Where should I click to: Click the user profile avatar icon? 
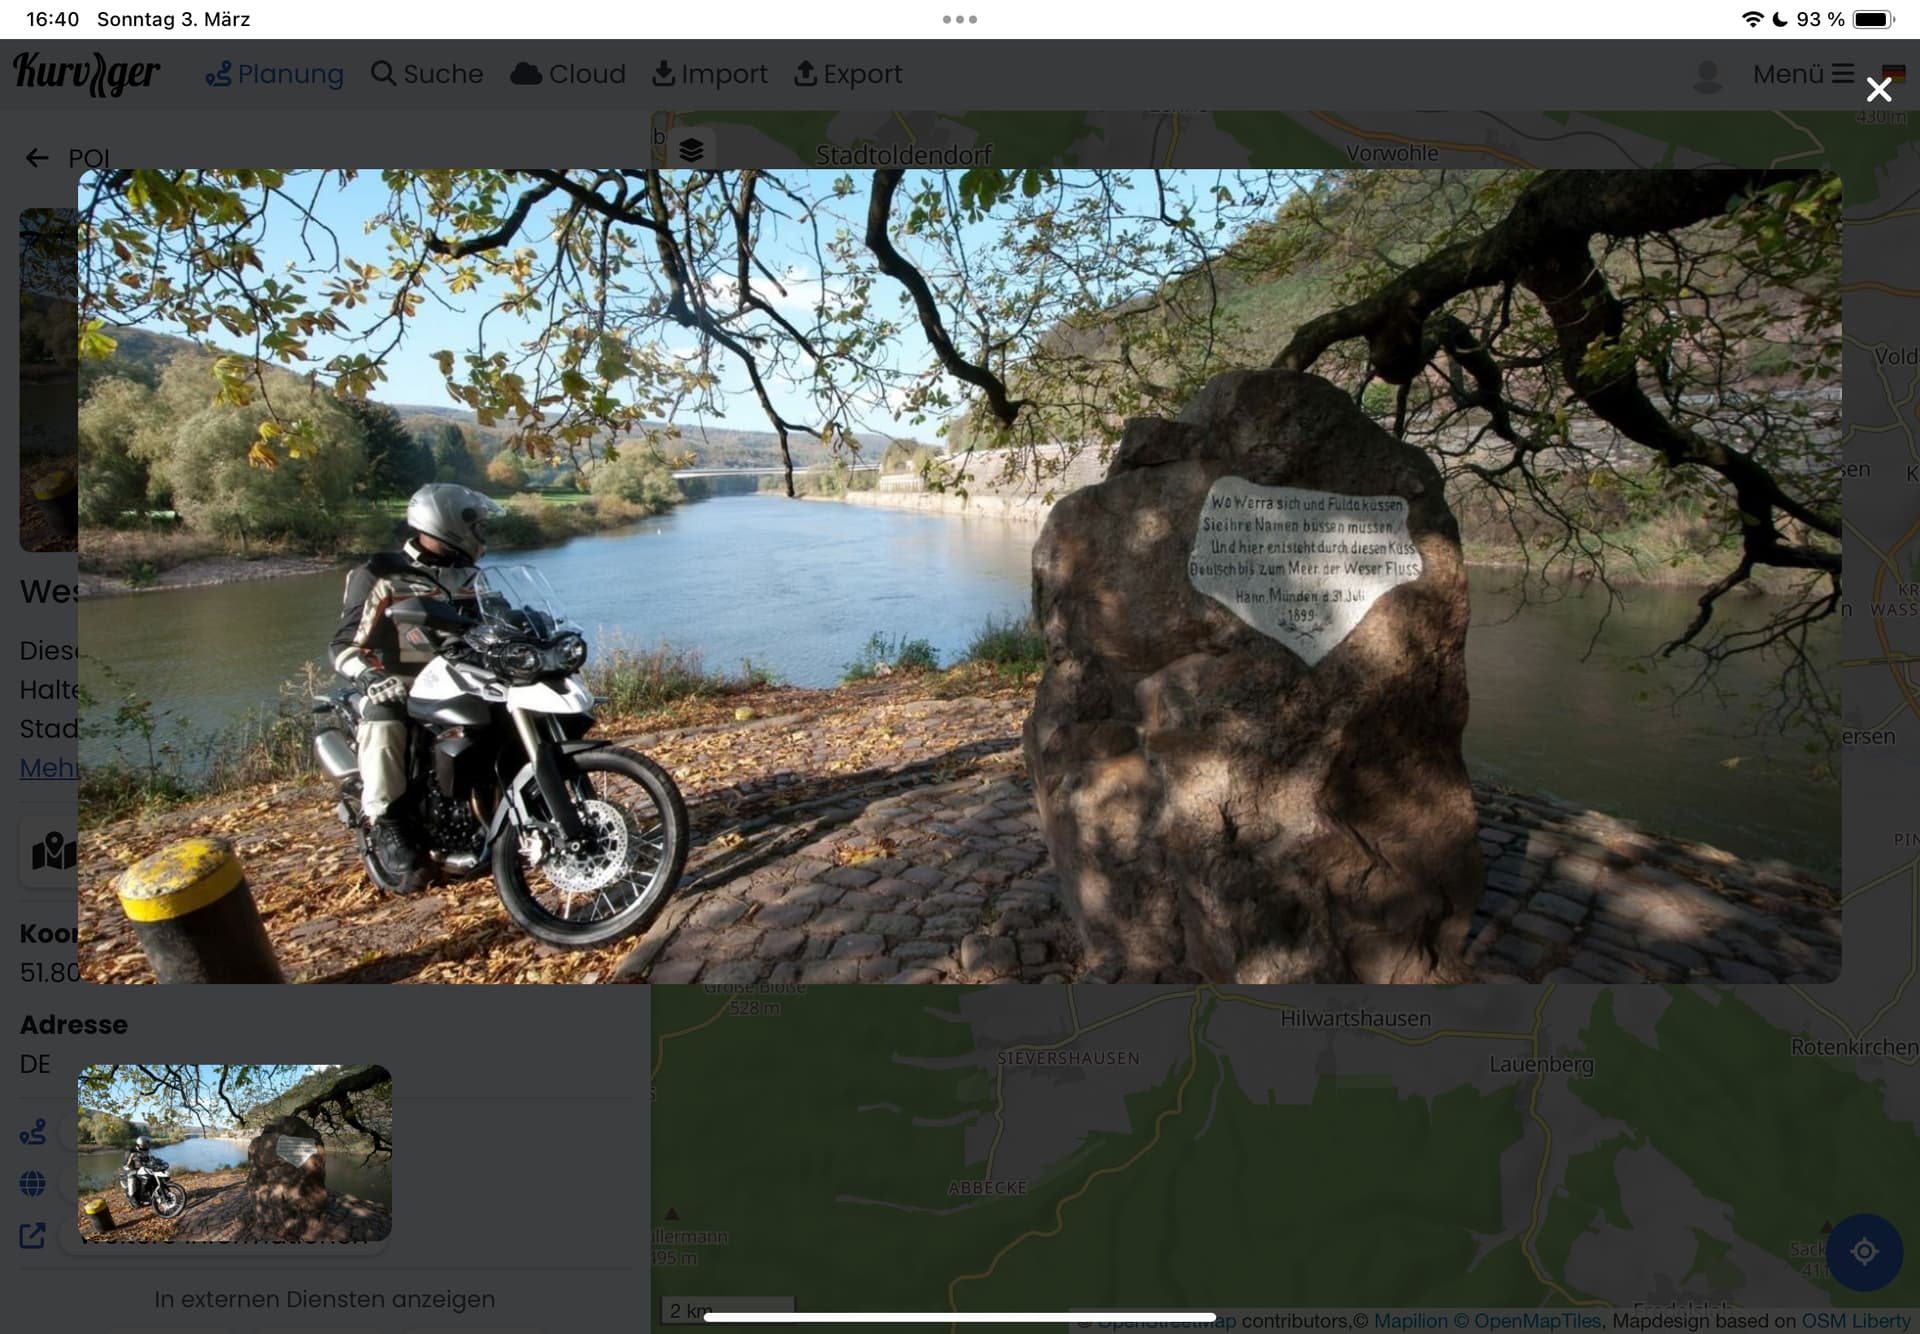tap(1708, 75)
